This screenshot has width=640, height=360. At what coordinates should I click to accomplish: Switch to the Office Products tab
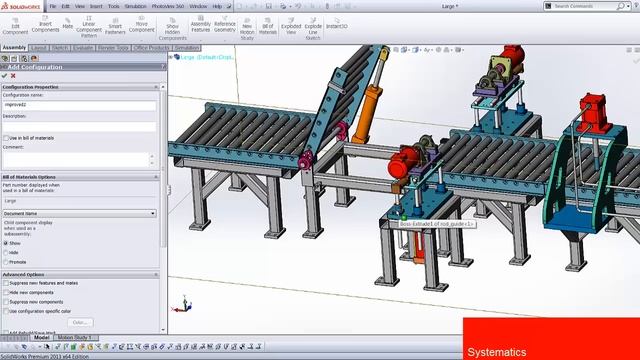[x=151, y=48]
